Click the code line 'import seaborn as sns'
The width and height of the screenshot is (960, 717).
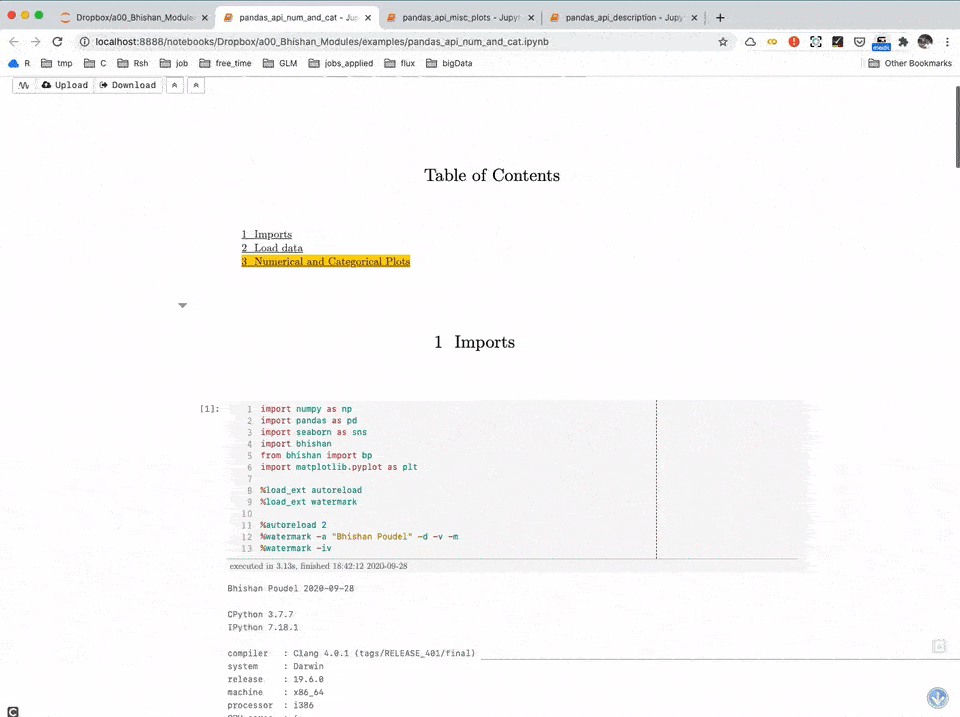click(313, 432)
